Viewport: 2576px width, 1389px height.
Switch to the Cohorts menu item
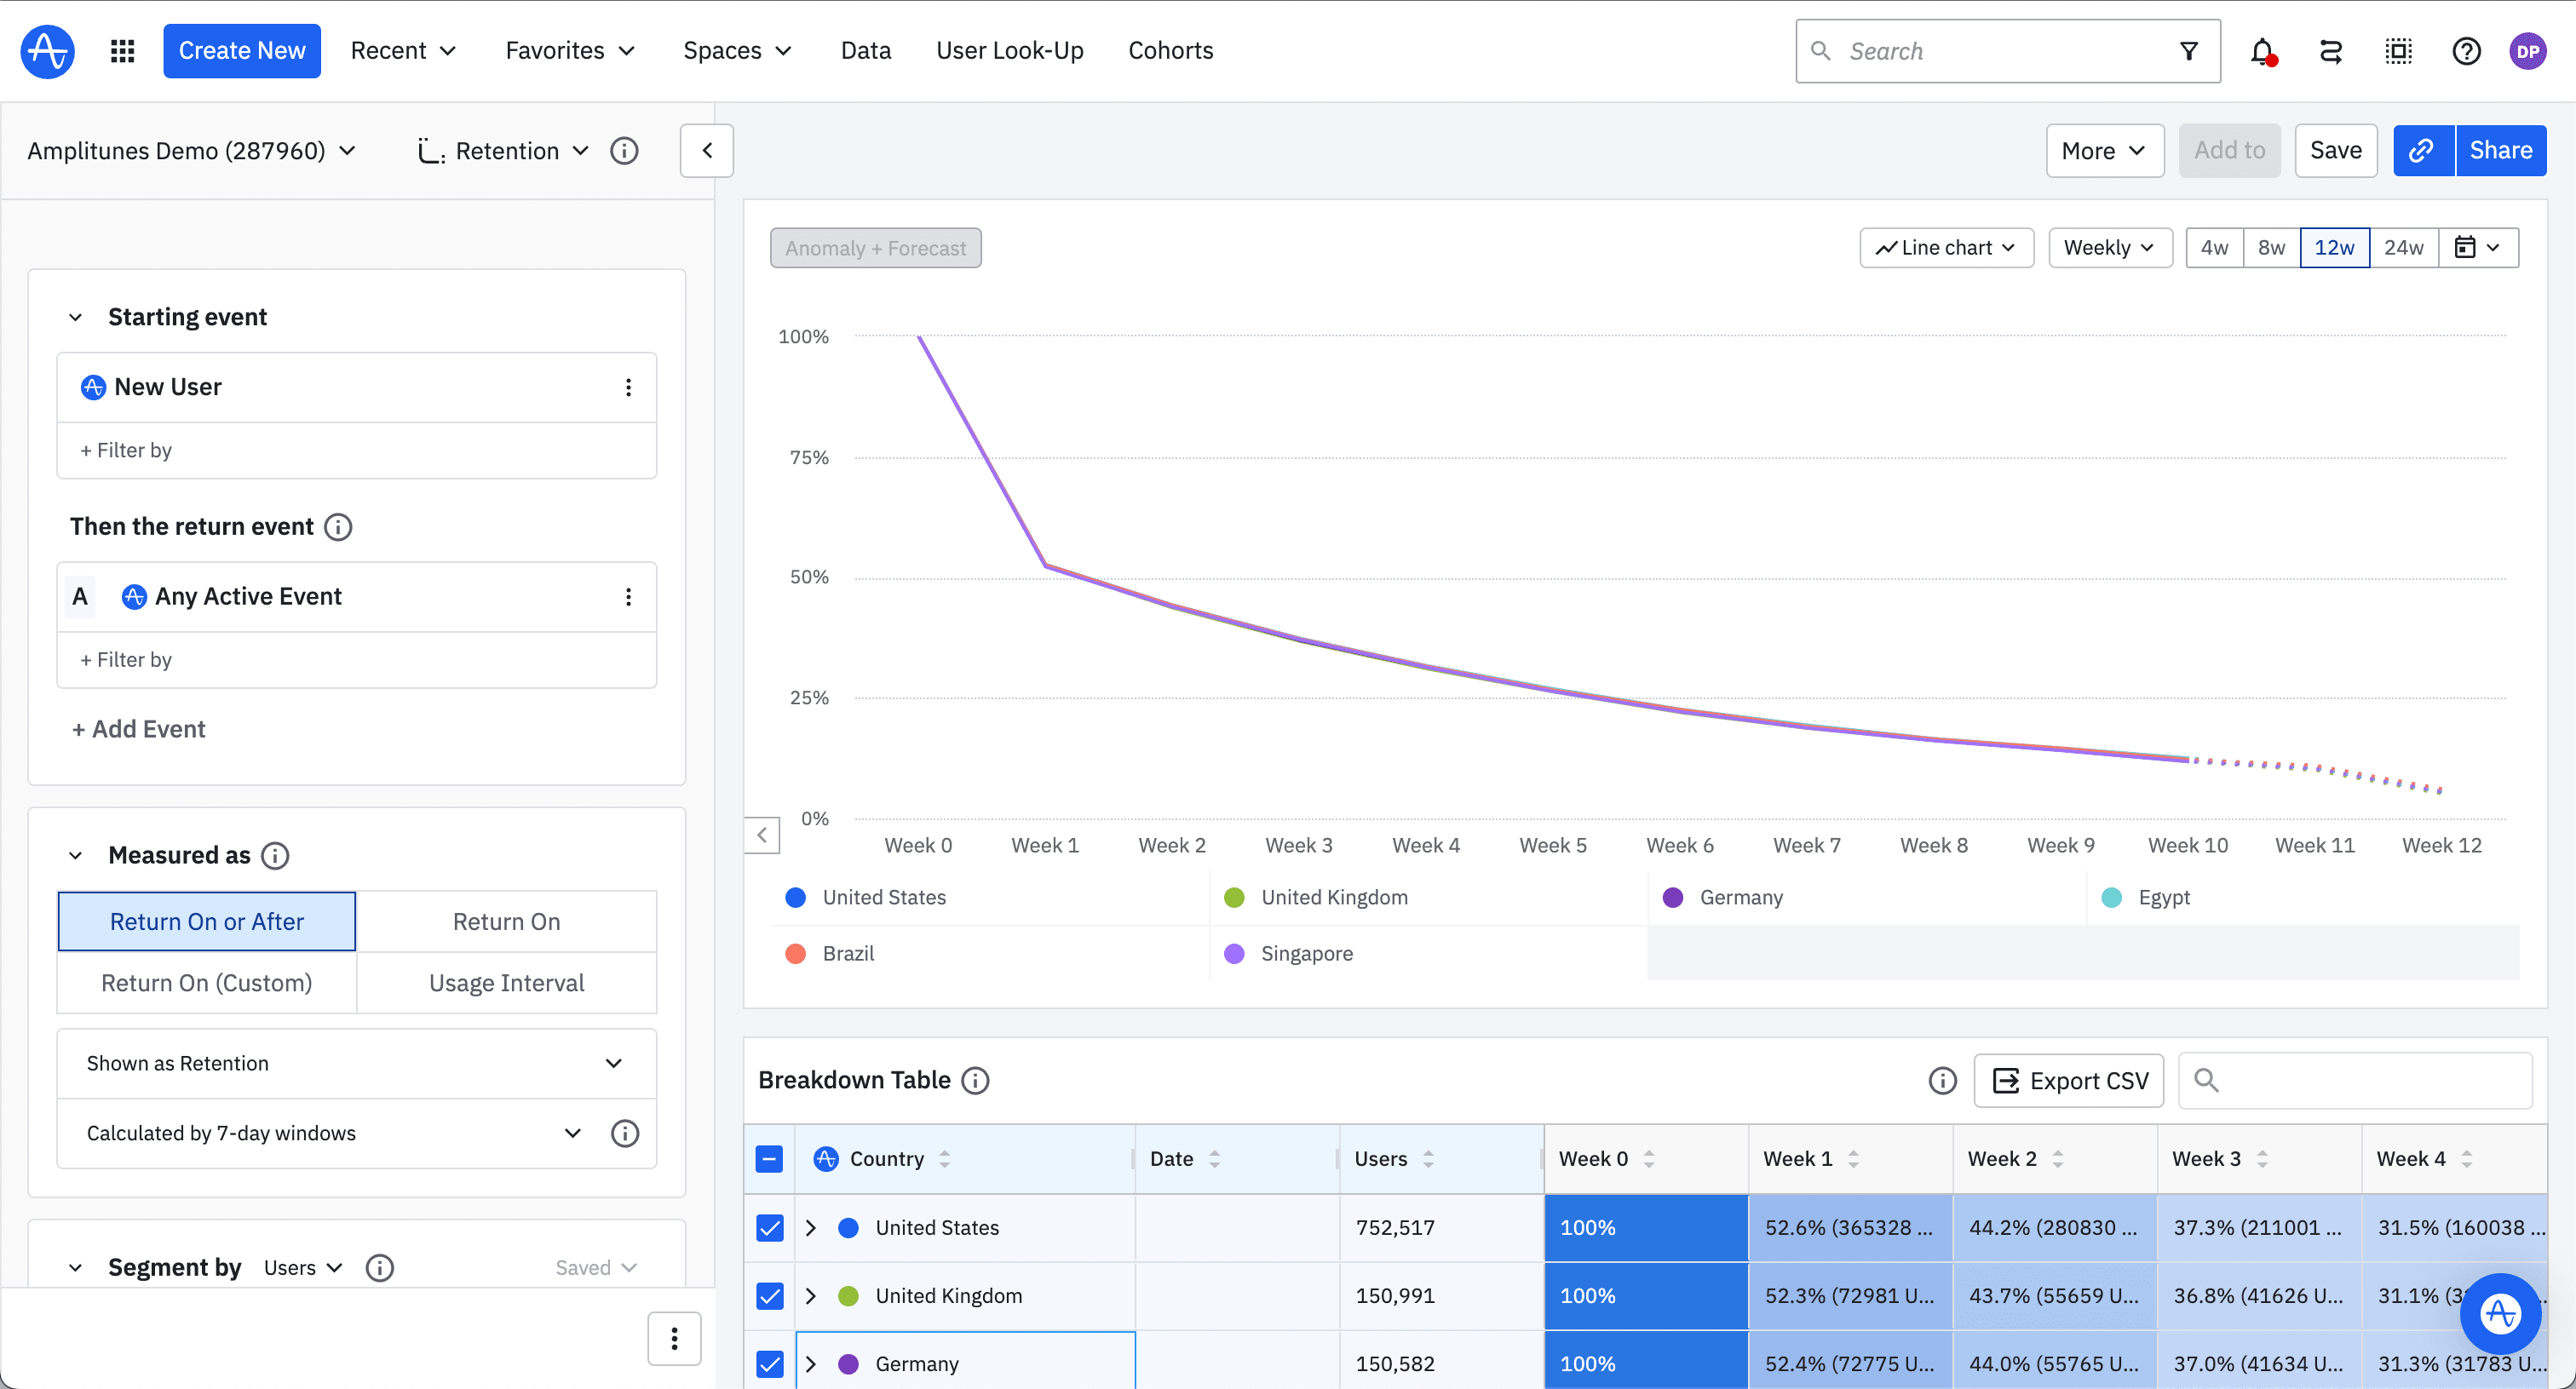click(1170, 50)
